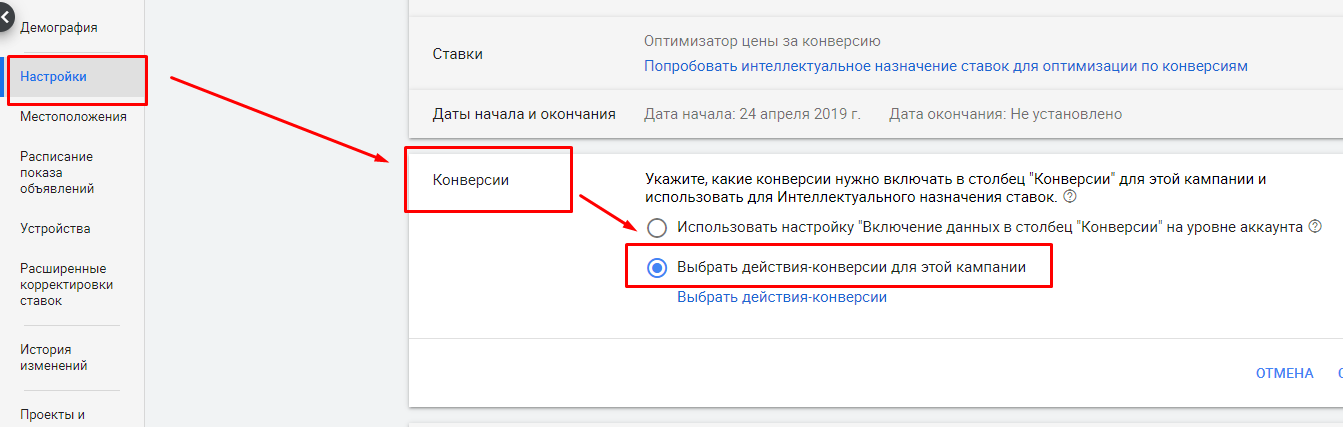Image resolution: width=1343 pixels, height=427 pixels.
Task: Open Расширенные корректировки ставок
Action: tap(66, 285)
